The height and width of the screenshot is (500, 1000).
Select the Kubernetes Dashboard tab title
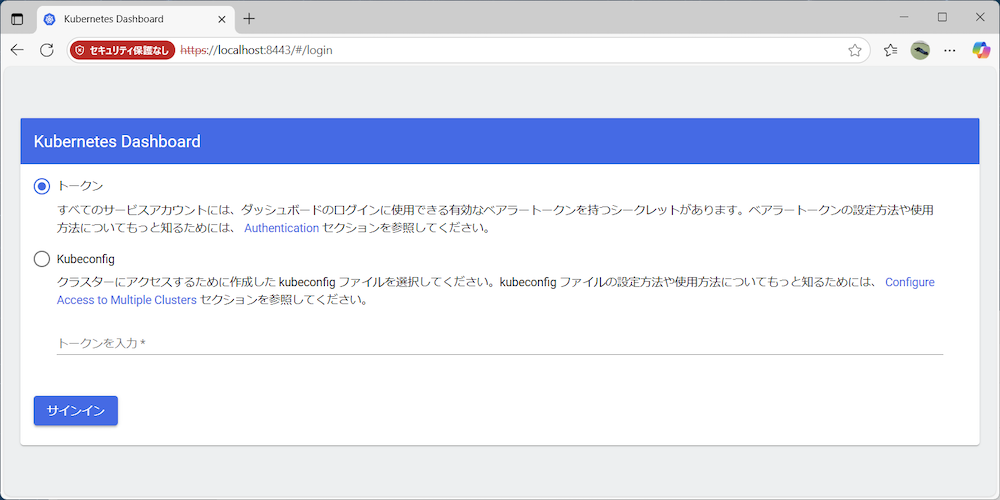click(114, 19)
